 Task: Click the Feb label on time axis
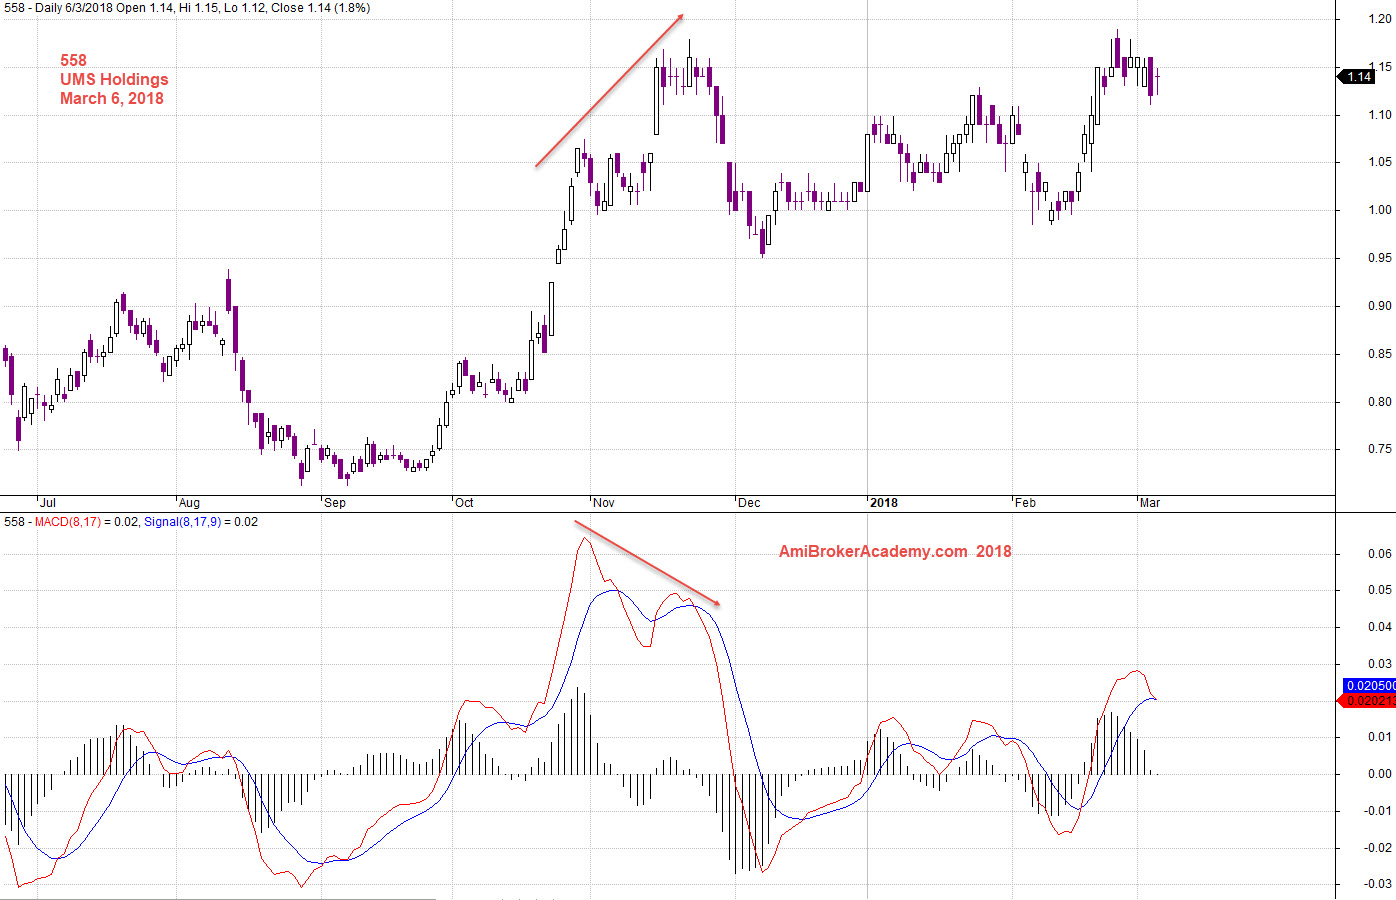[1026, 503]
